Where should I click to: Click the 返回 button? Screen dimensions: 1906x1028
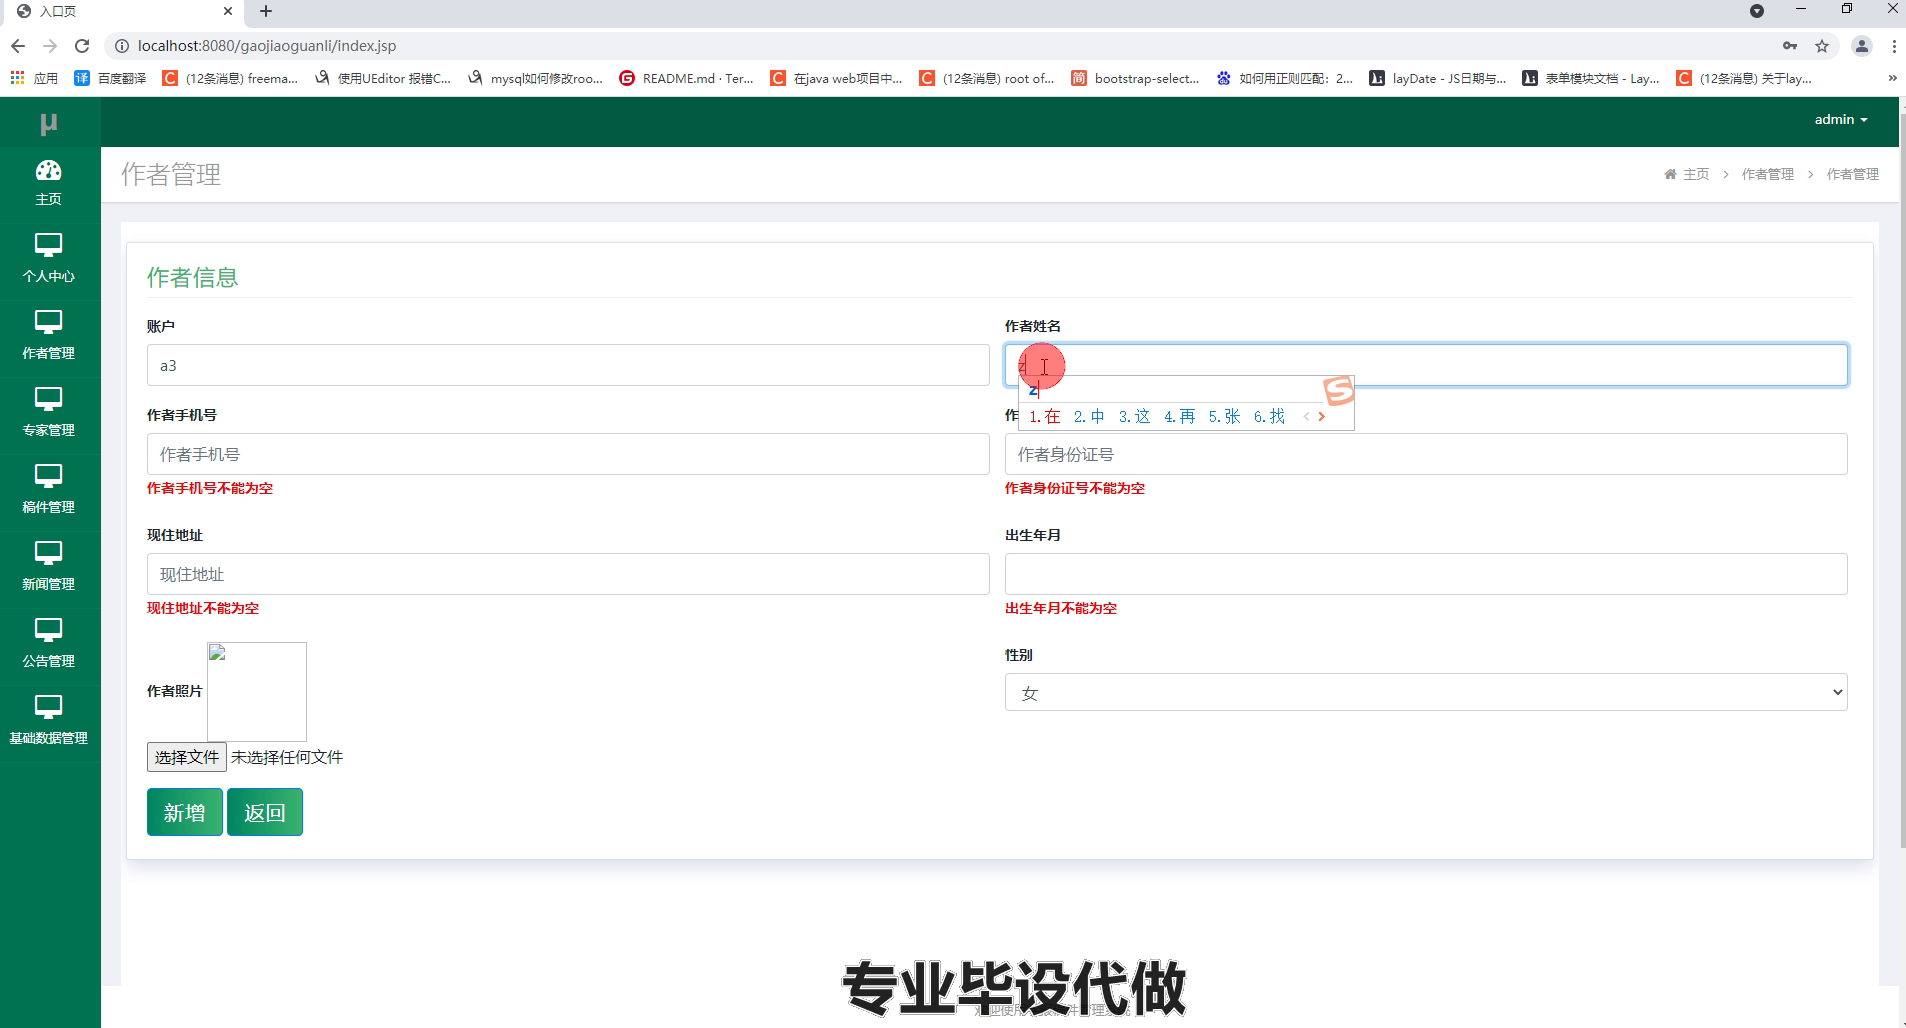tap(265, 812)
